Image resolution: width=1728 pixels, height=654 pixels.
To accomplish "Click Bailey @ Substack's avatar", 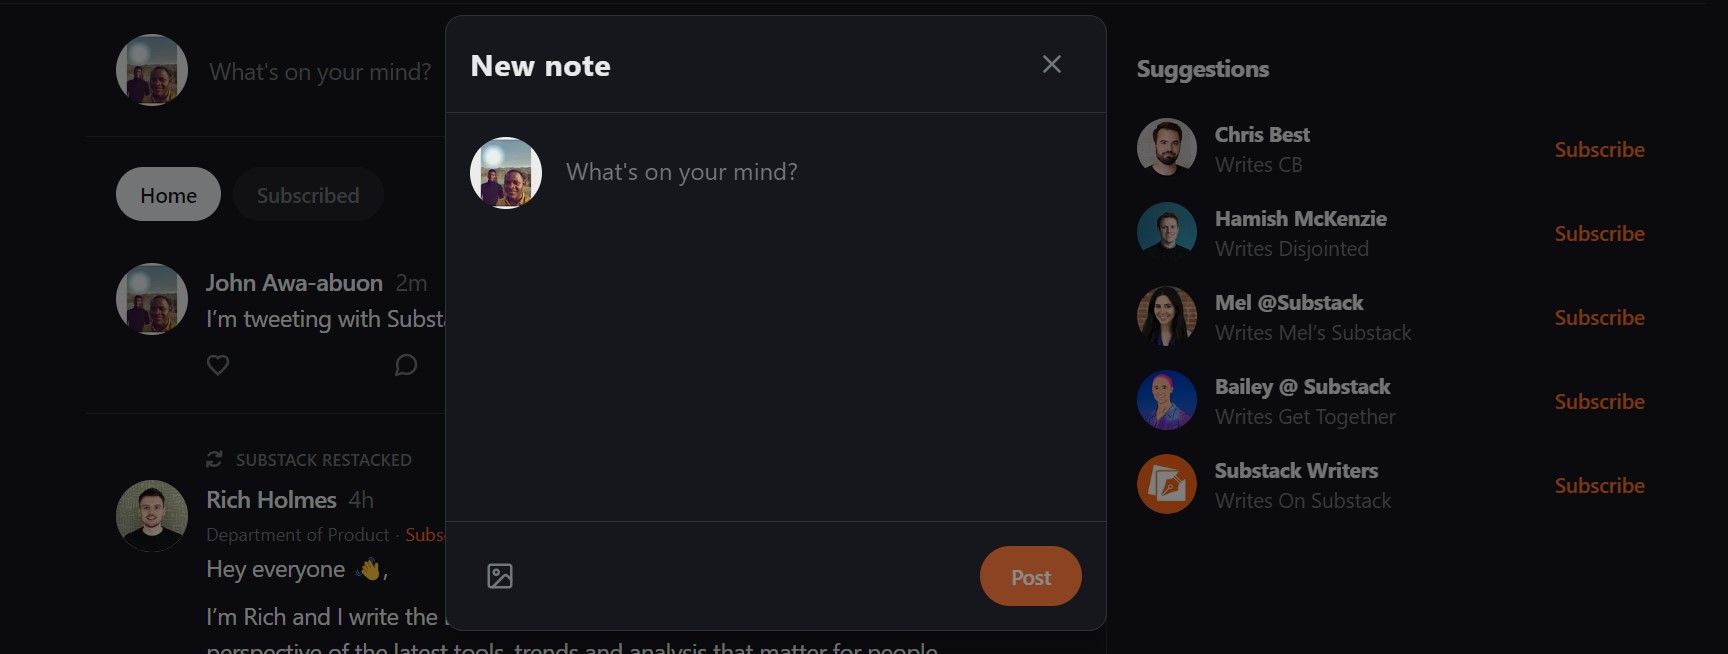I will pos(1167,400).
